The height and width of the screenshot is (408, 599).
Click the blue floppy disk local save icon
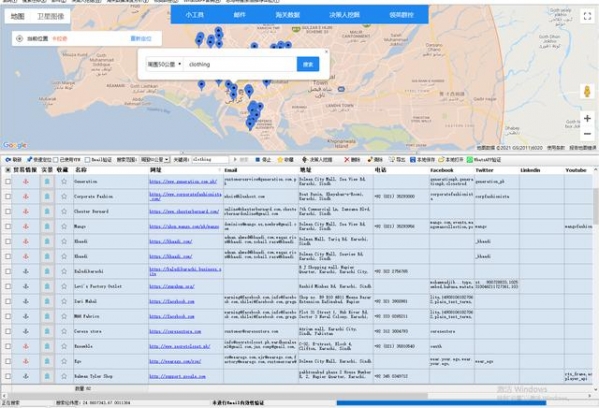coord(413,160)
